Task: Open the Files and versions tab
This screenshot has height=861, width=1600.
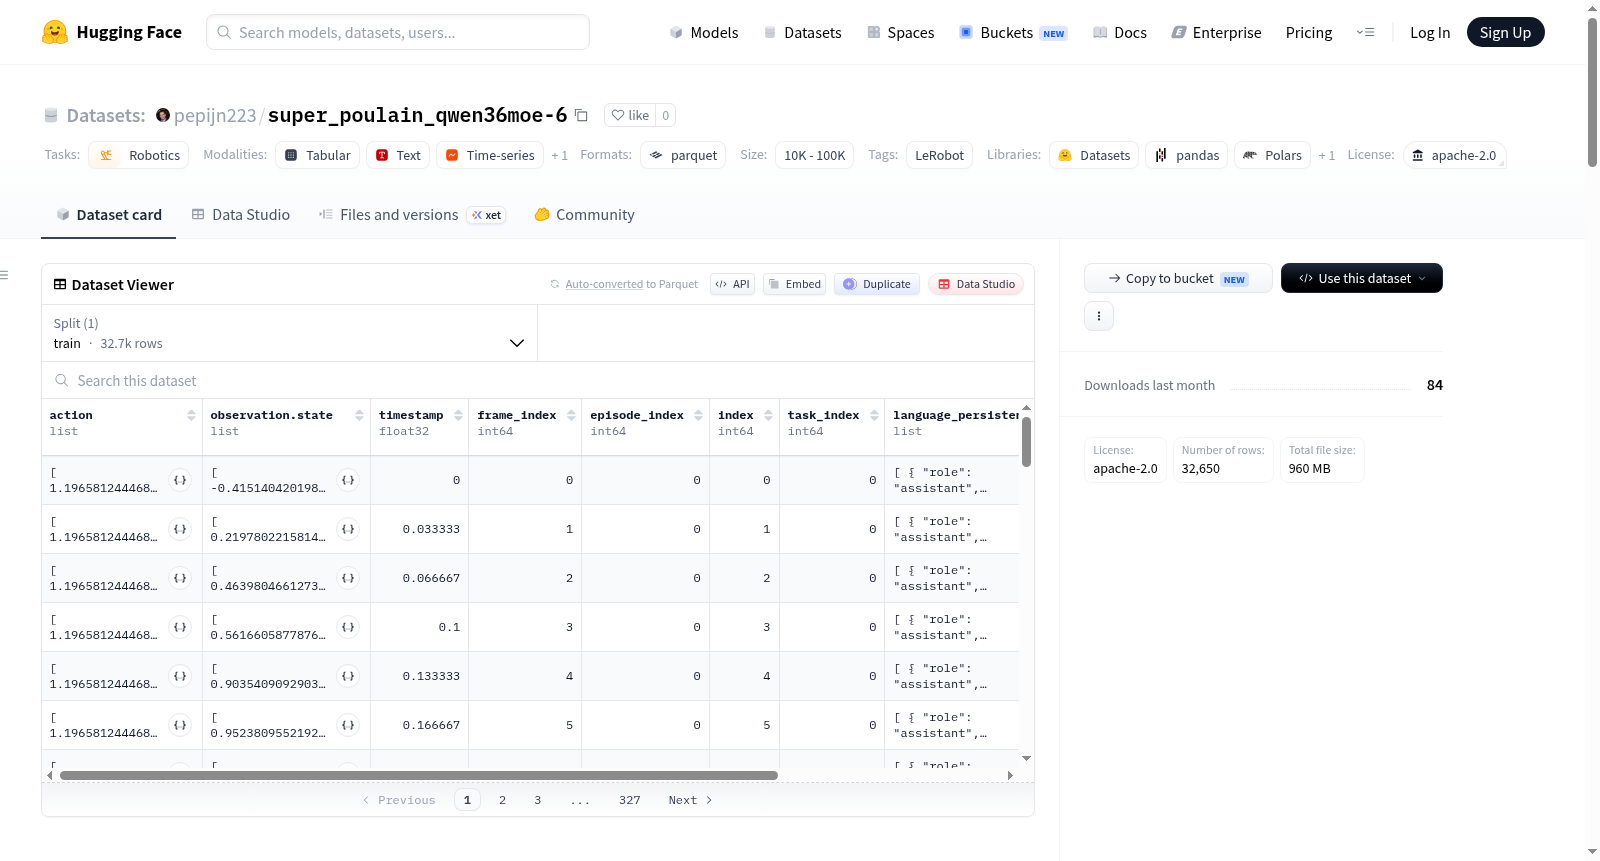Action: tap(412, 214)
